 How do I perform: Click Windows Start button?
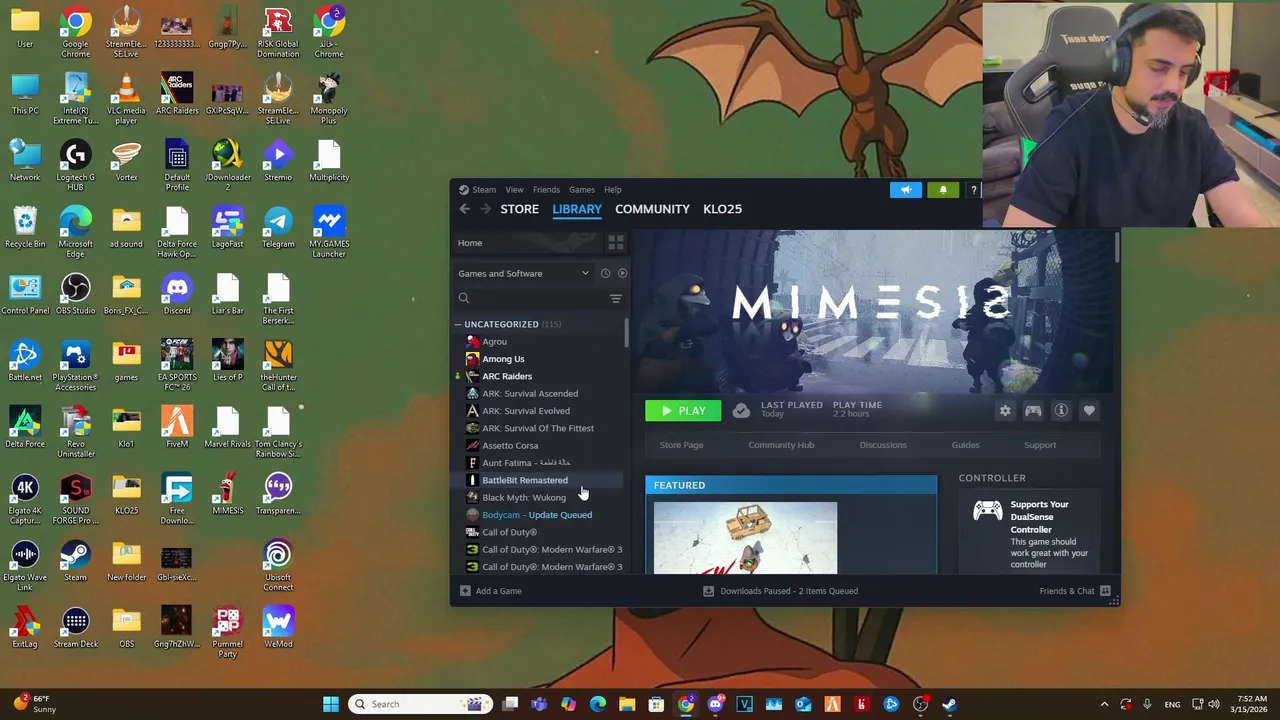point(331,704)
